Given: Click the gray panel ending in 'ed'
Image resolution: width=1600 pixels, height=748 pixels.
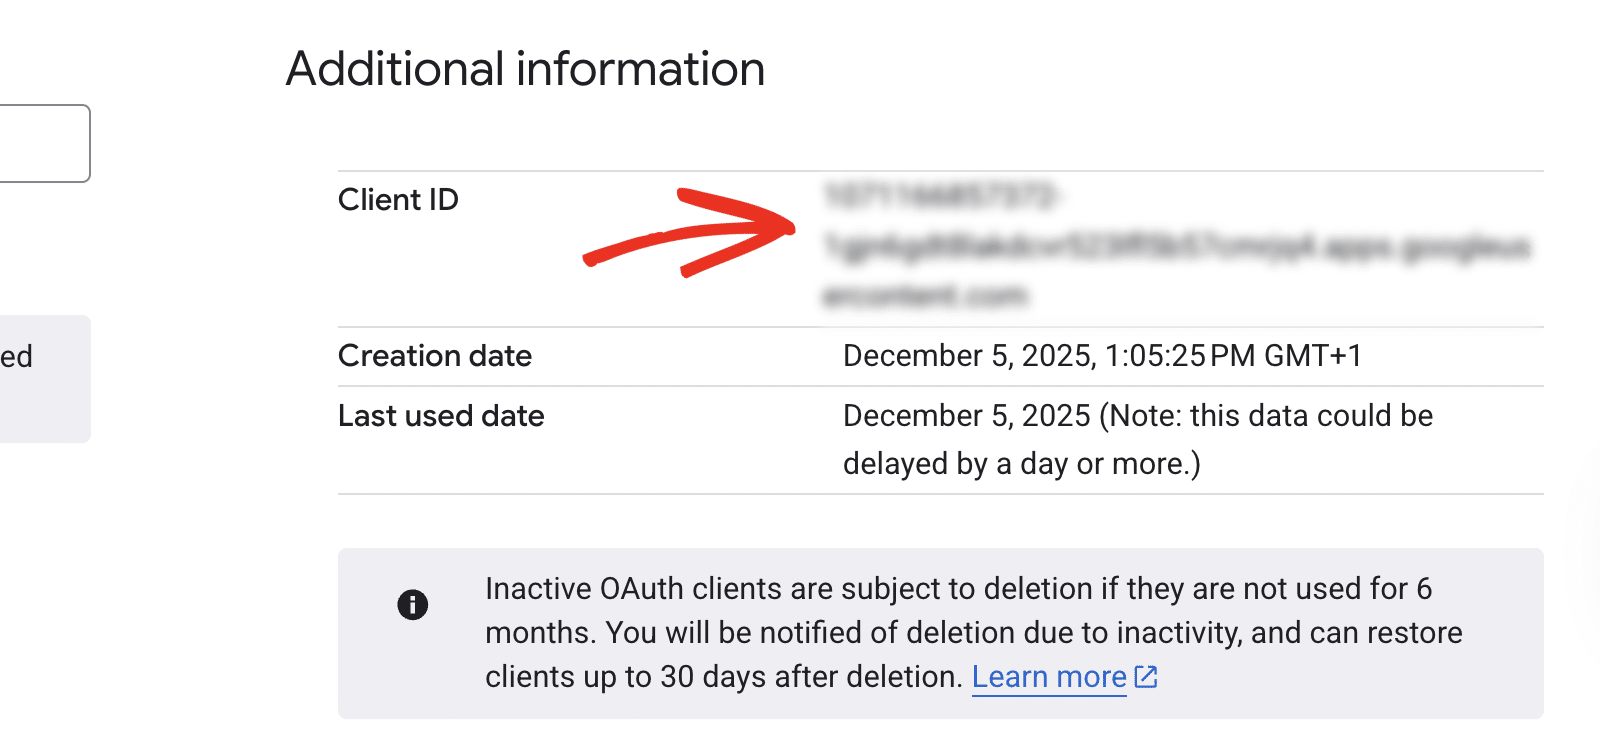Looking at the screenshot, I should (44, 379).
